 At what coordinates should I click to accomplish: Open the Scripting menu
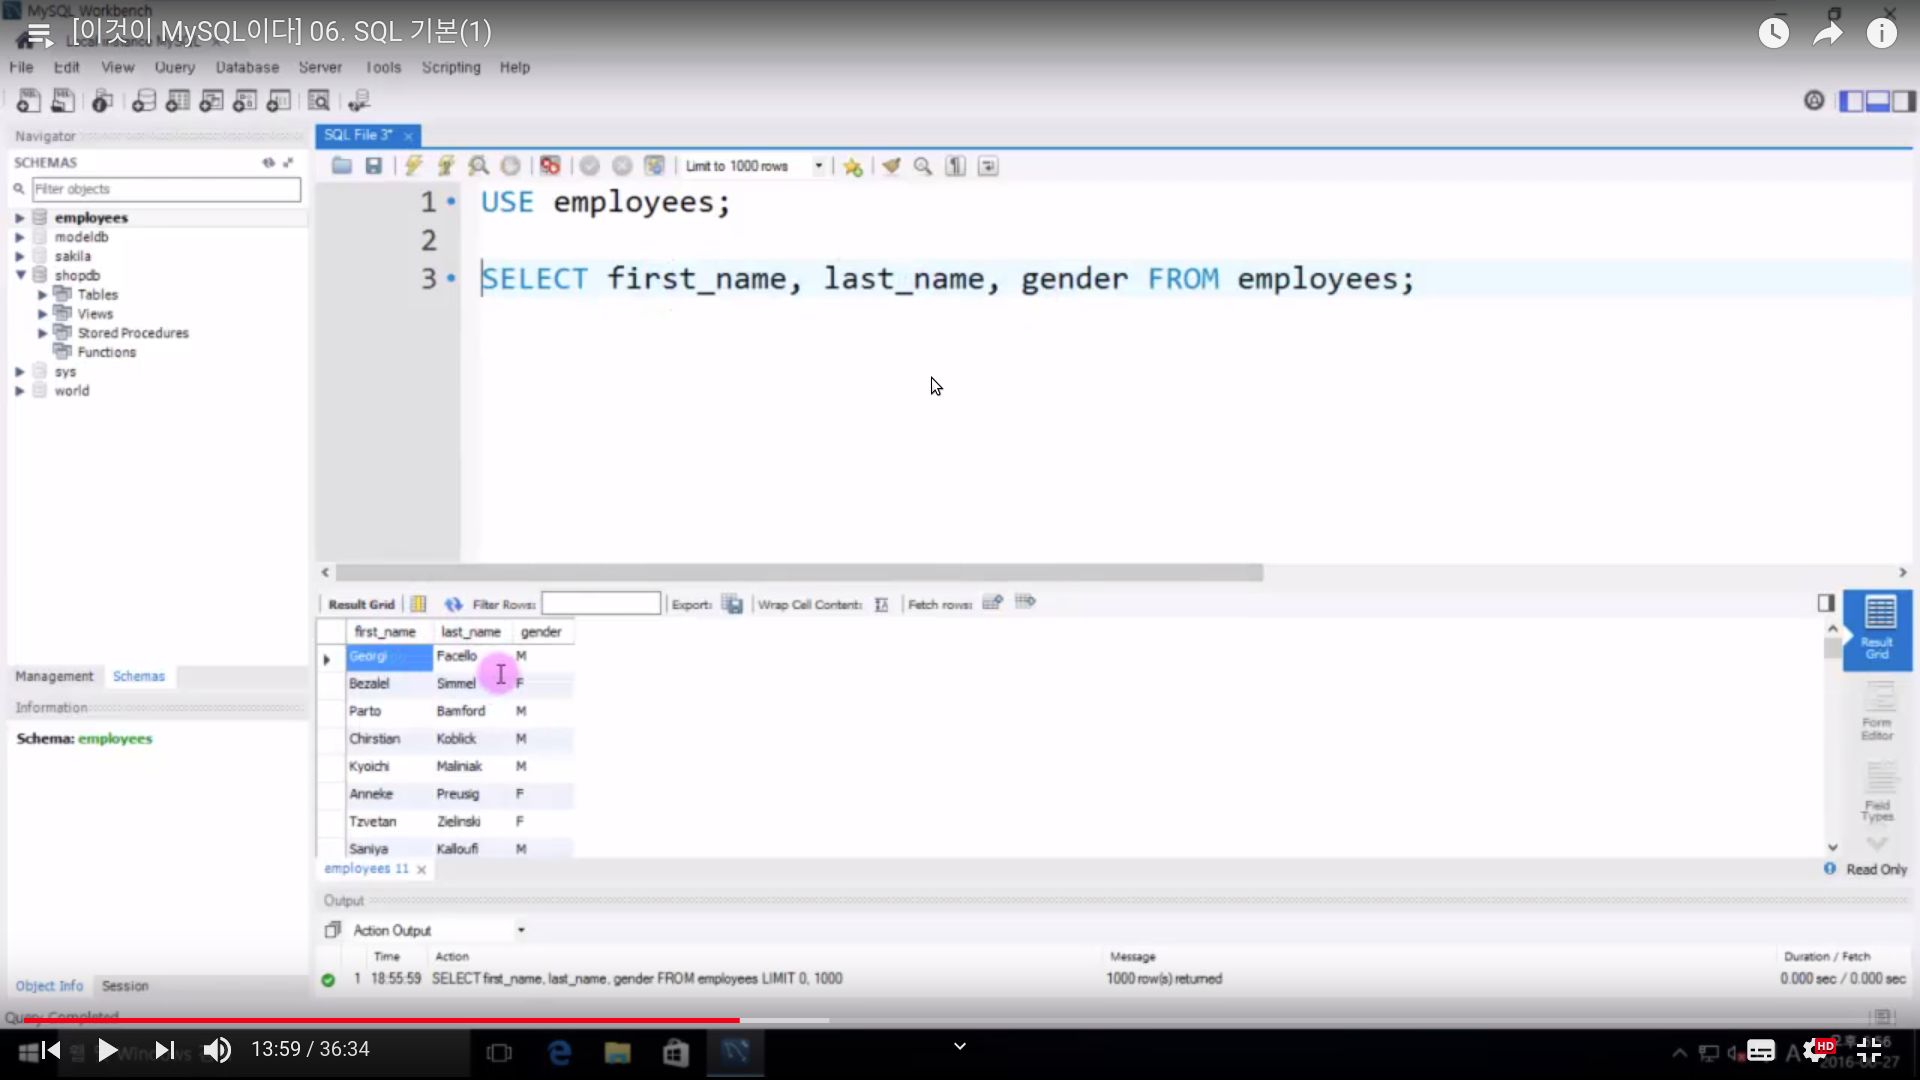pyautogui.click(x=451, y=67)
